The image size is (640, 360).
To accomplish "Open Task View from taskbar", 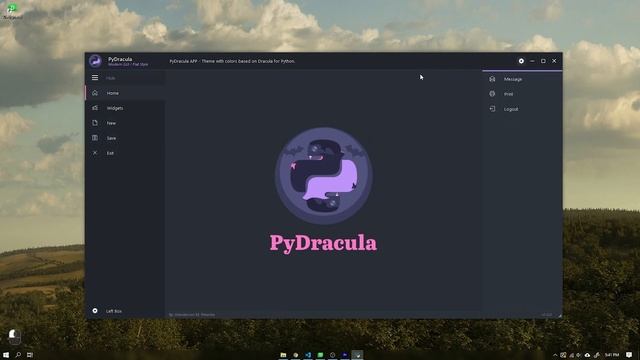I will click(29, 355).
